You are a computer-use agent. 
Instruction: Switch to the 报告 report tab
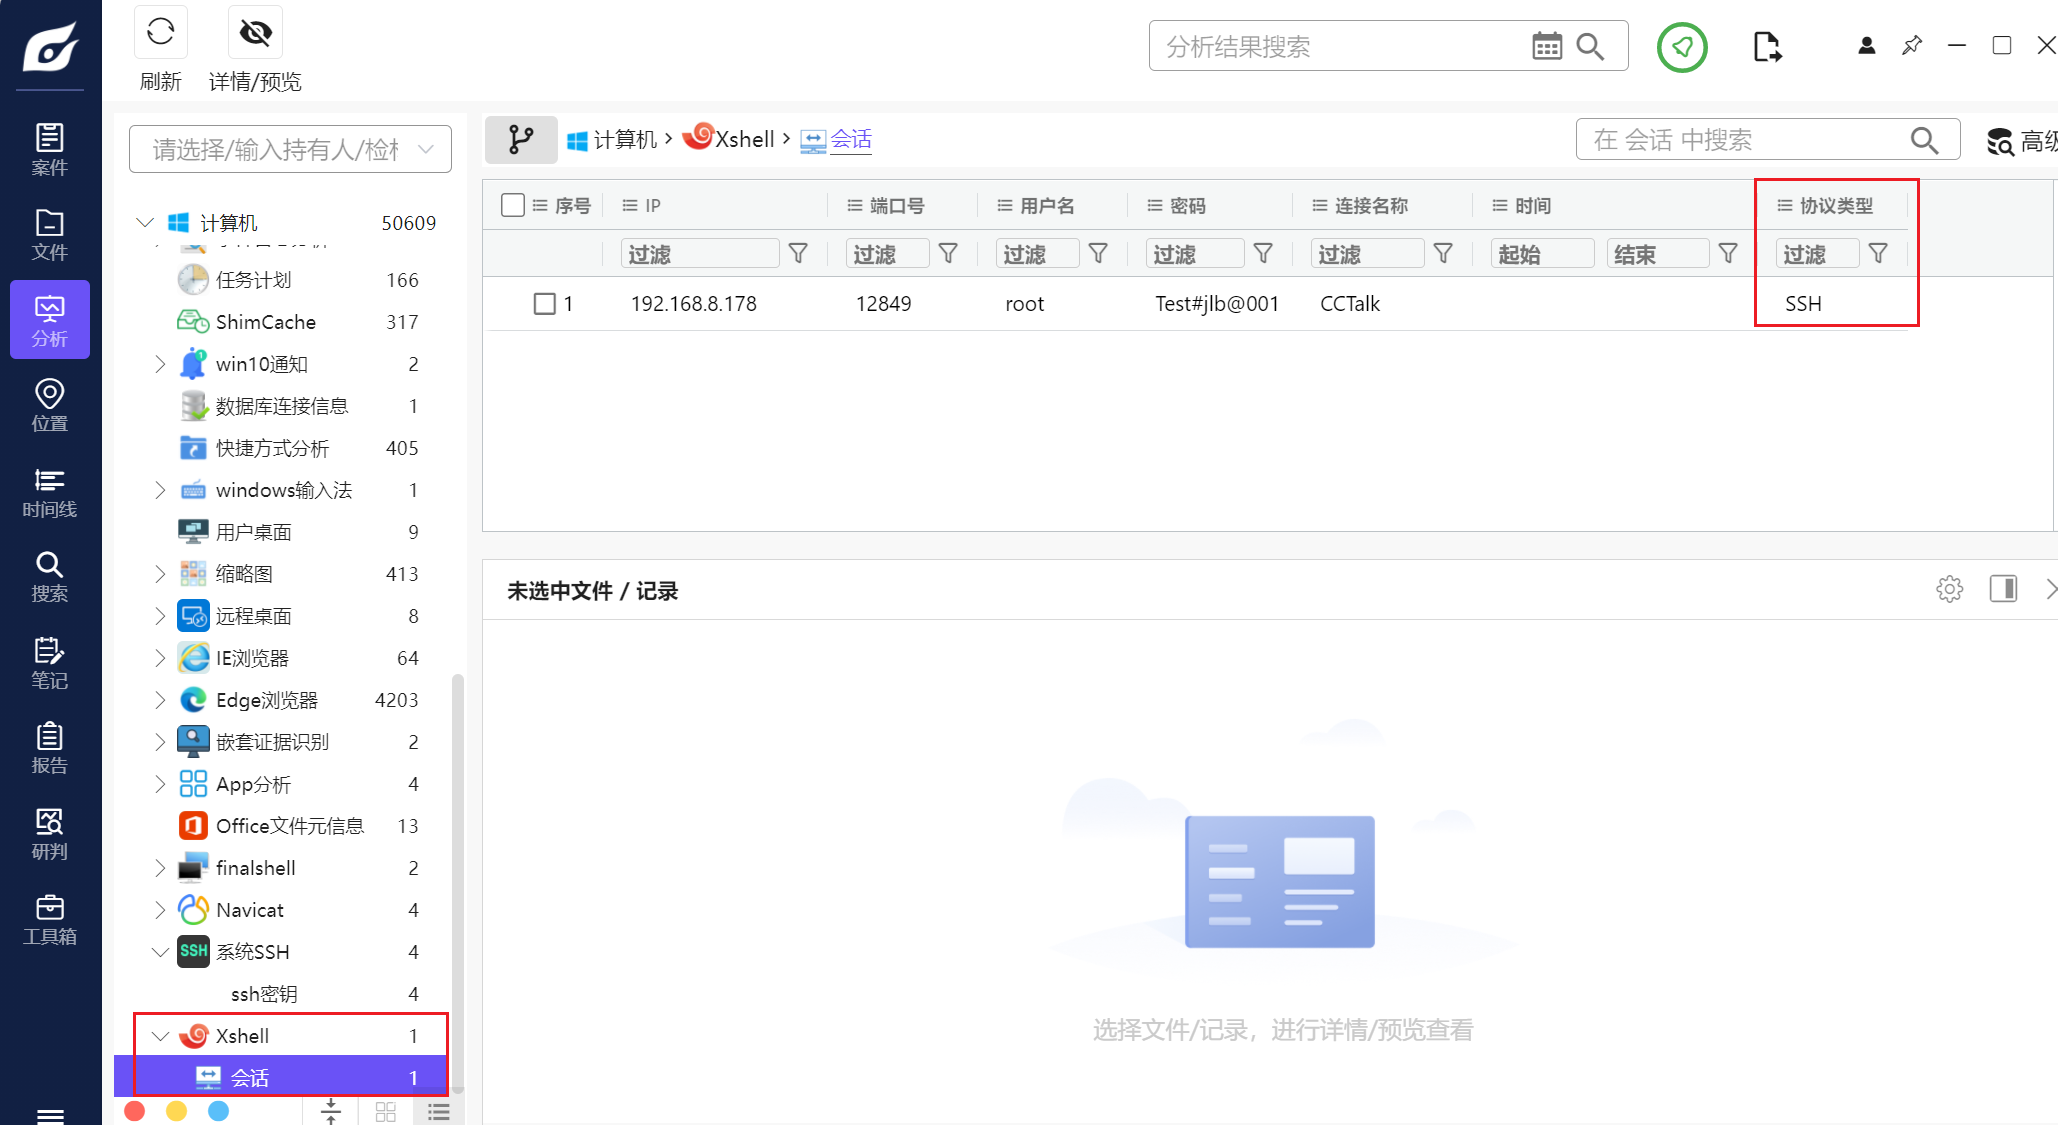[x=49, y=749]
